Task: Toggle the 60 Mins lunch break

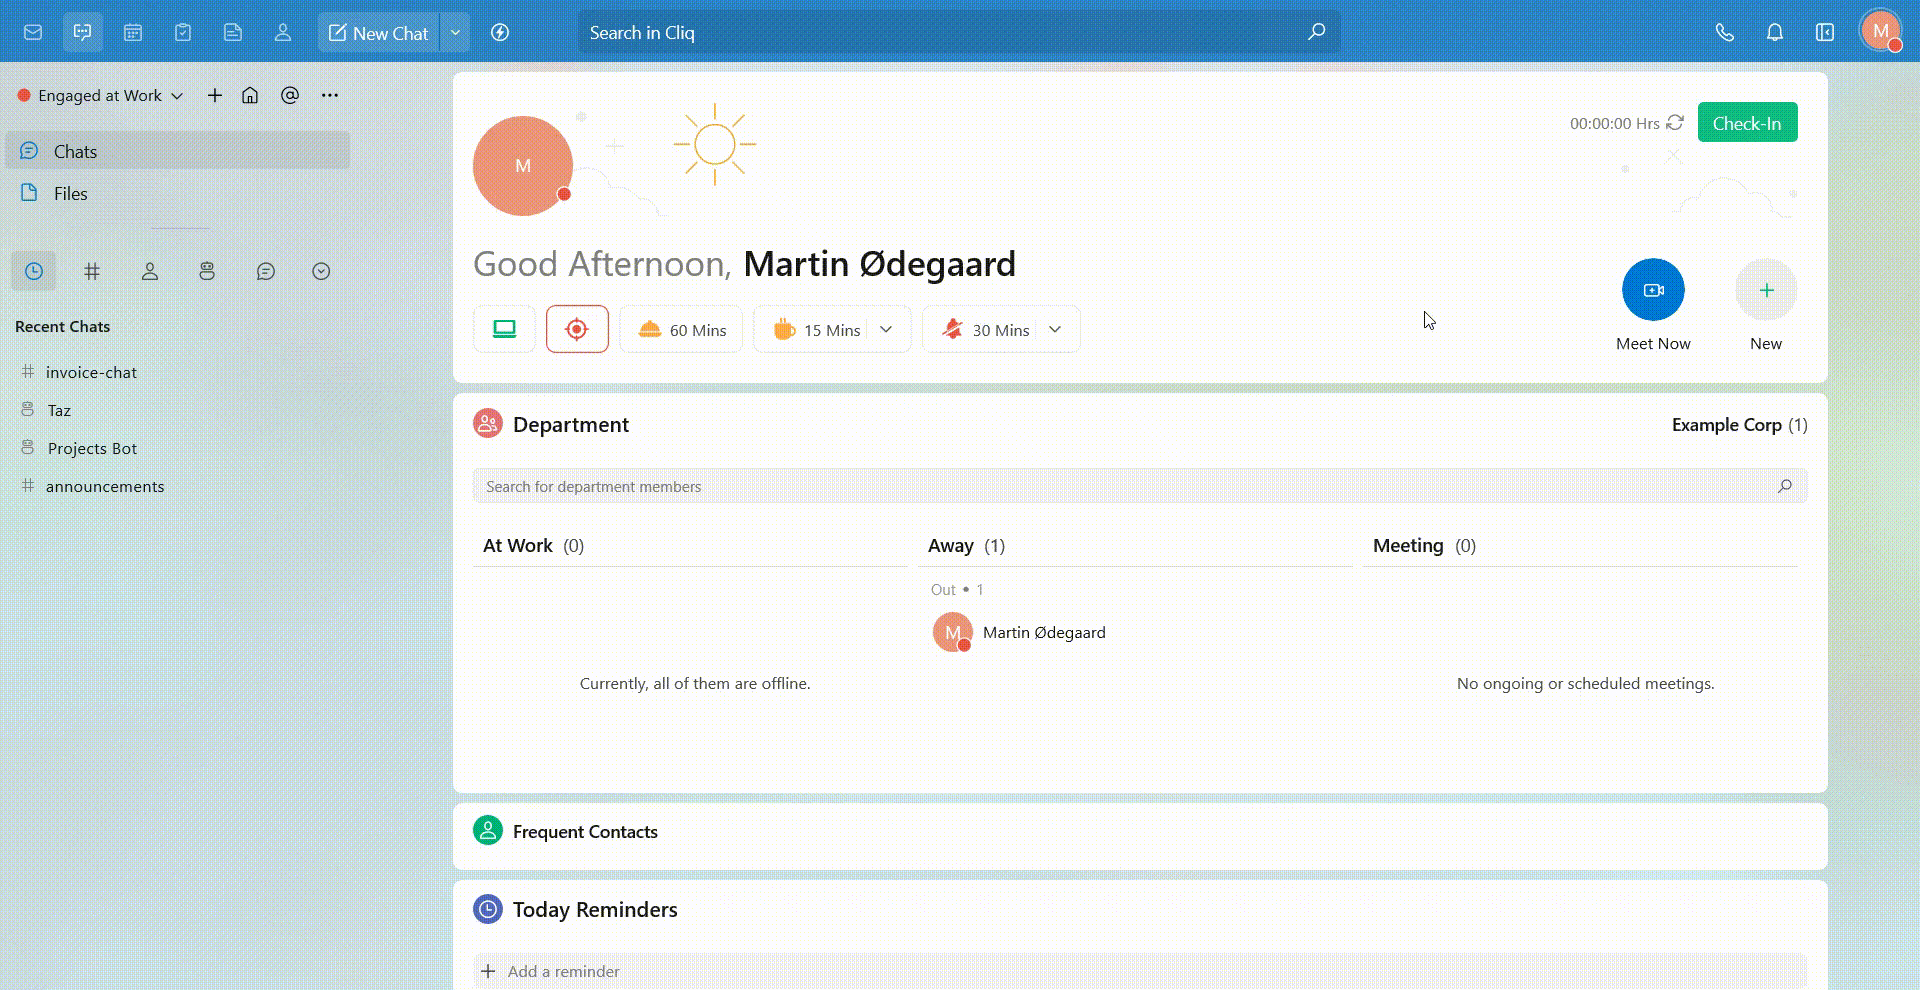Action: [x=681, y=329]
